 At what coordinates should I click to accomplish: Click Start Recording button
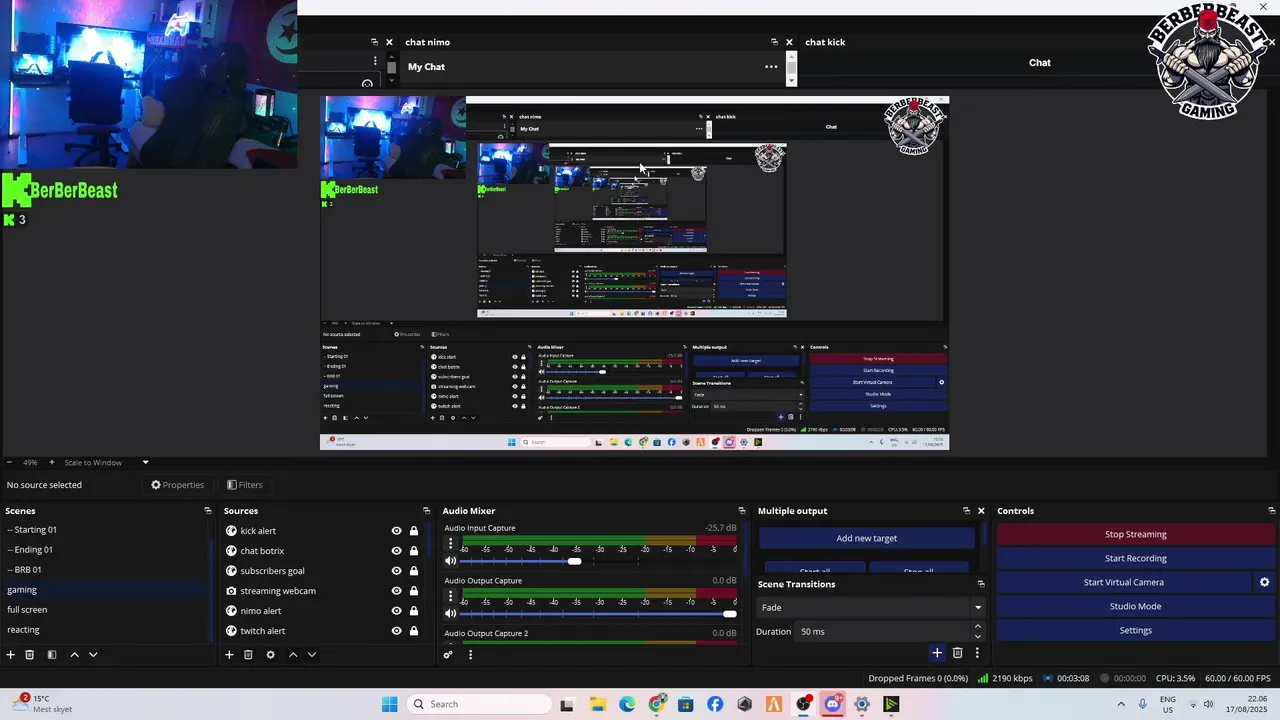(x=1135, y=558)
